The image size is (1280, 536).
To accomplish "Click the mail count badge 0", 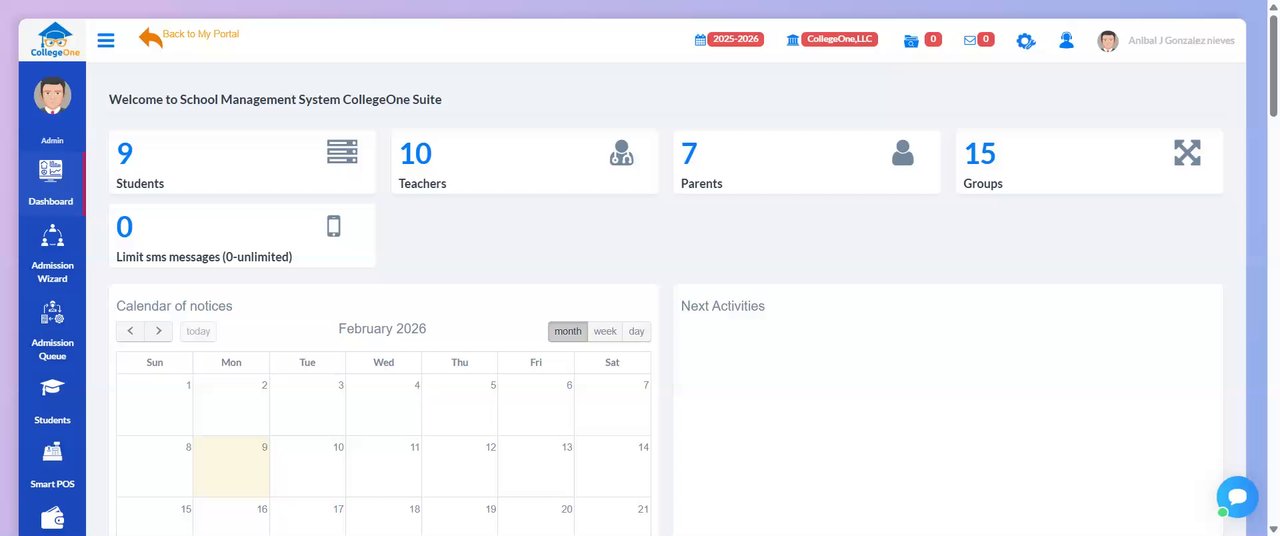I will pos(986,39).
